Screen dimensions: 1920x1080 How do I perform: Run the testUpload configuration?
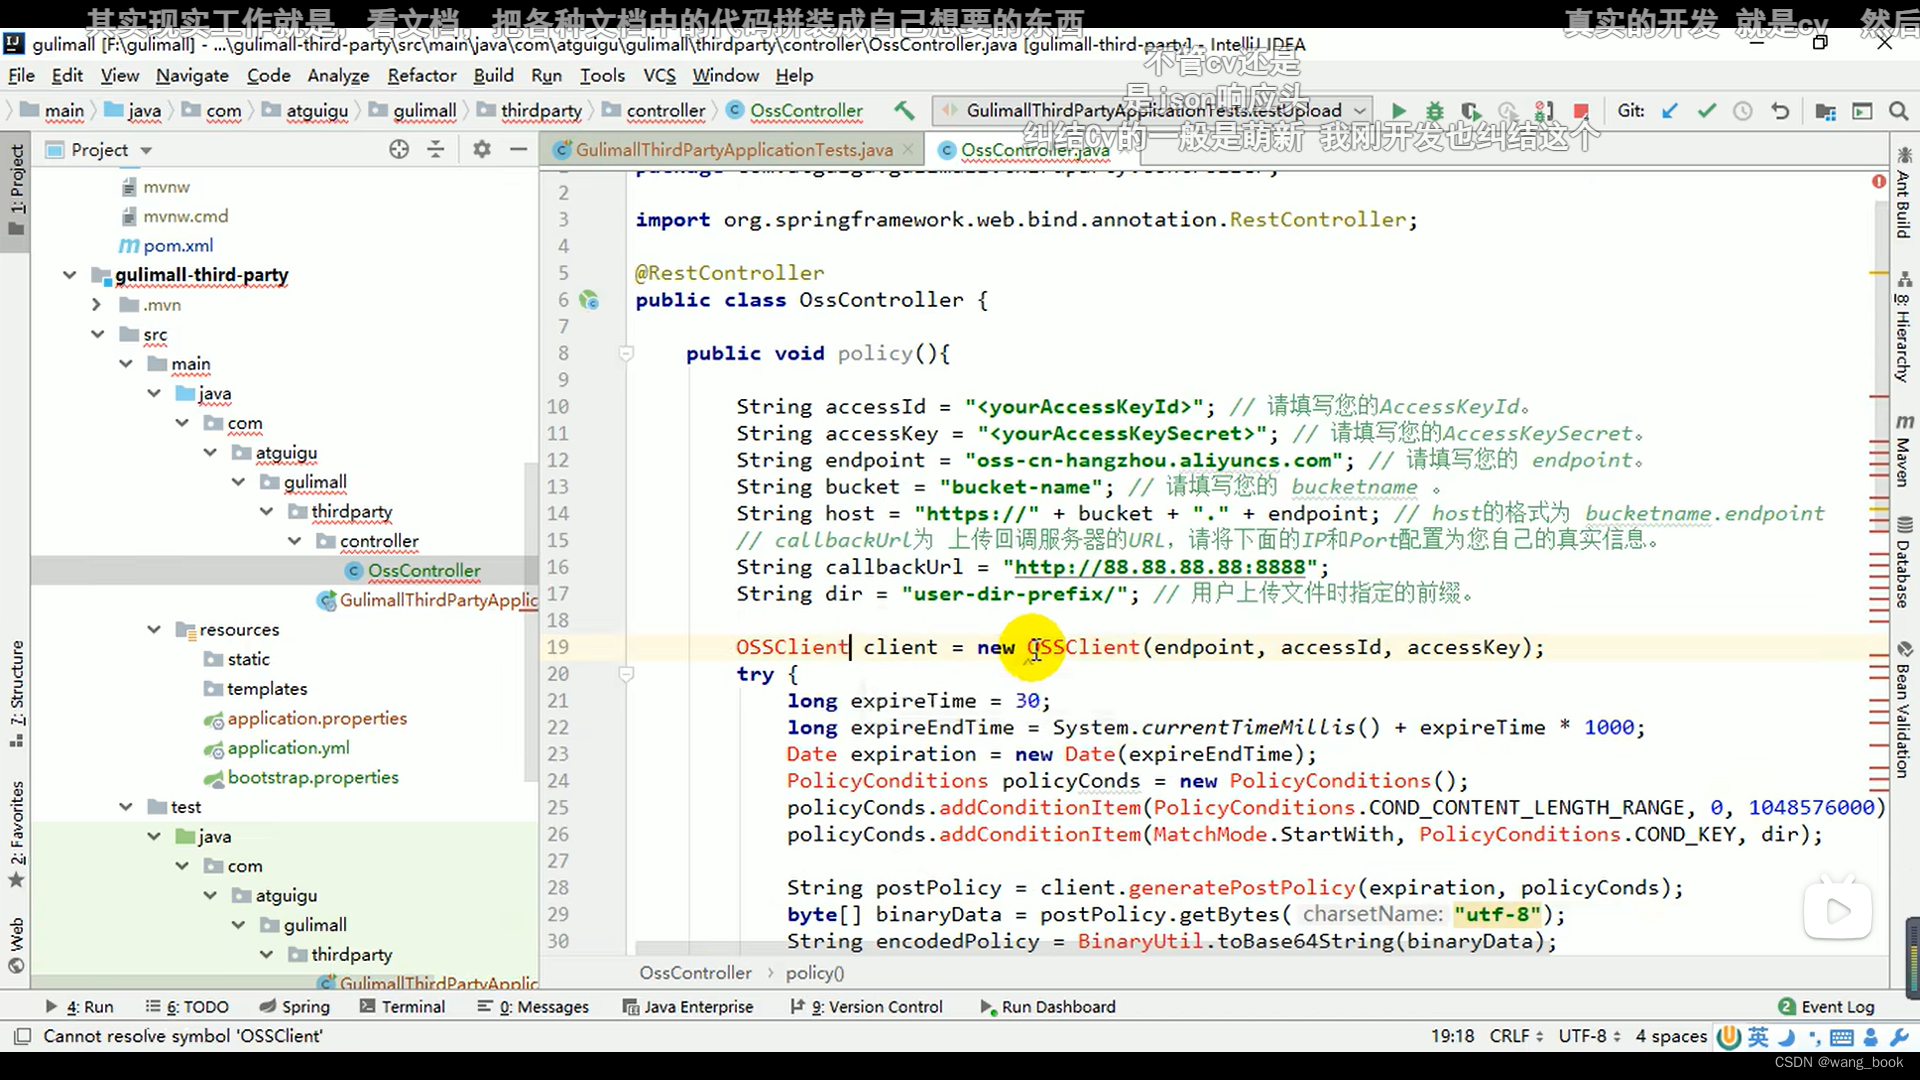point(1399,111)
